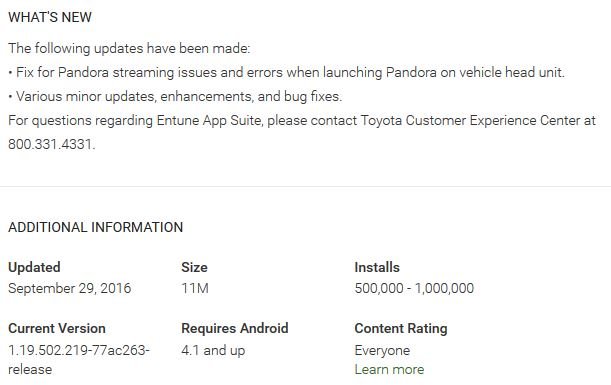The image size is (611, 385).
Task: Click the Requires Android label
Action: 235,328
